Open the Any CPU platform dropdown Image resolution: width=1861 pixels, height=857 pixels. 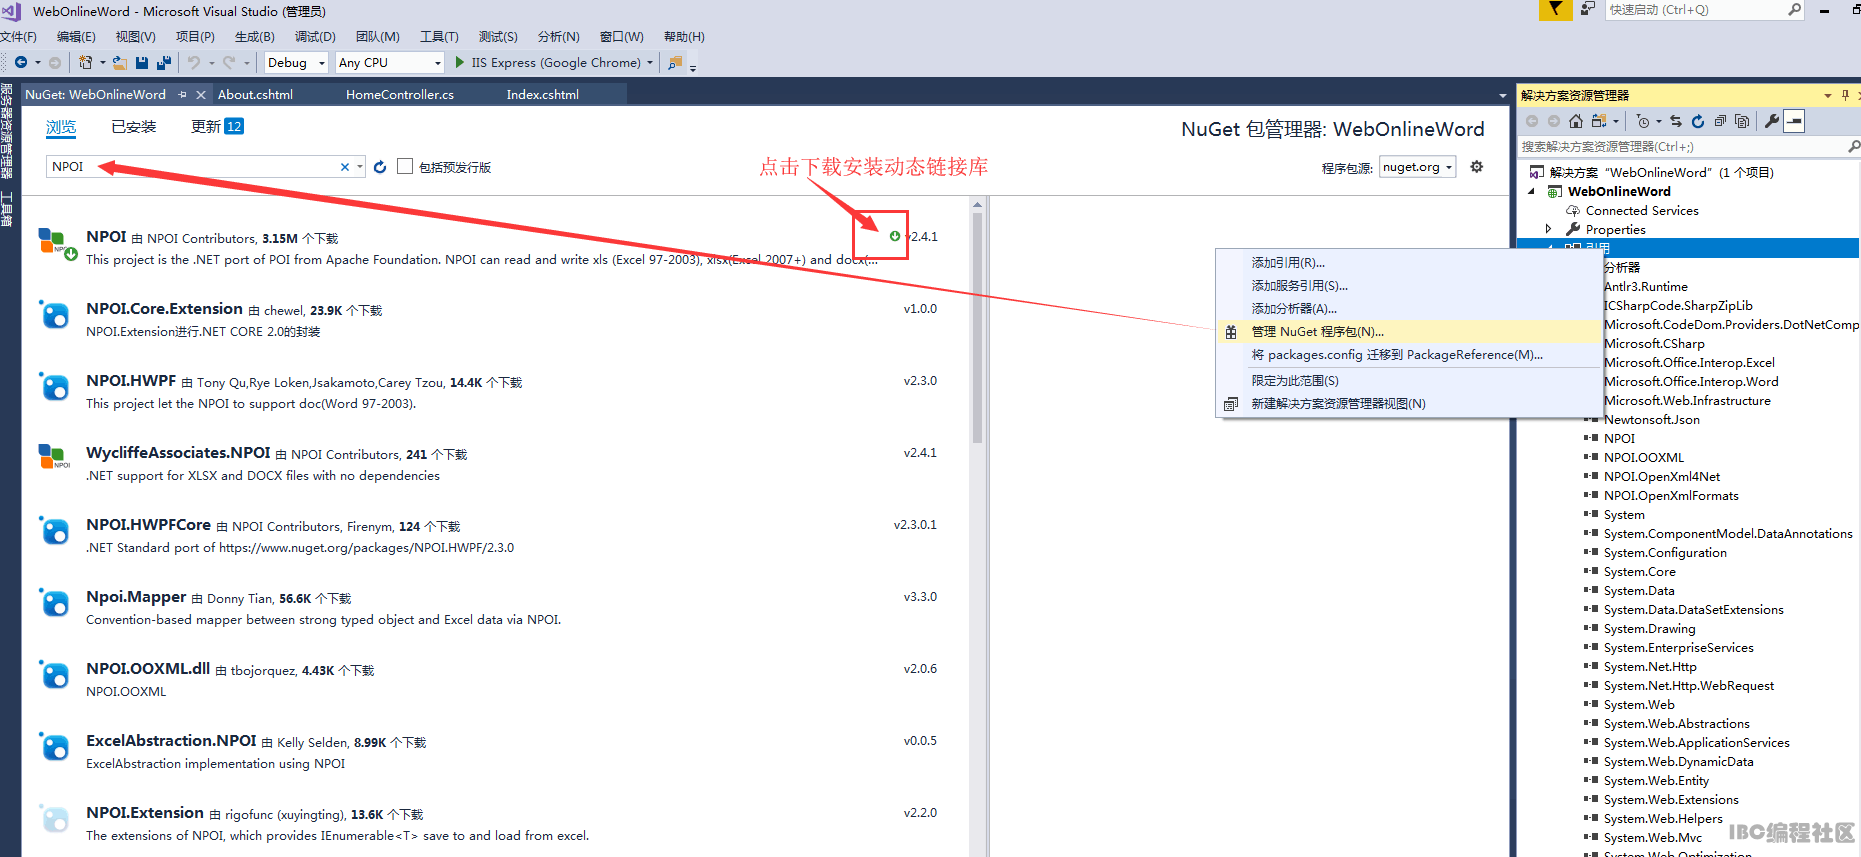(x=437, y=63)
